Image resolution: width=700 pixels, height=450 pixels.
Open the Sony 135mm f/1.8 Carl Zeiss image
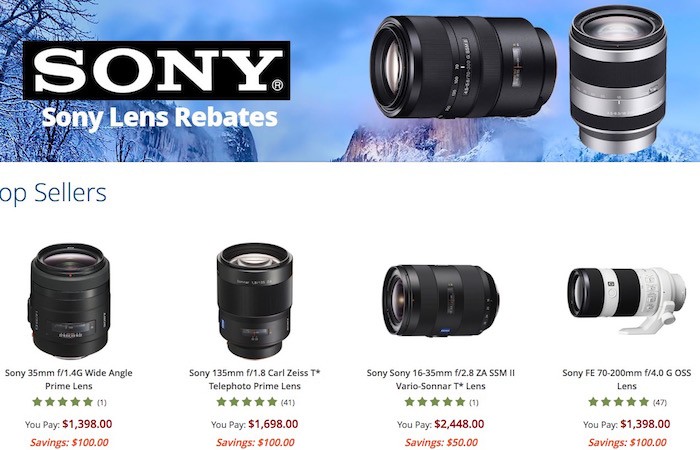255,301
